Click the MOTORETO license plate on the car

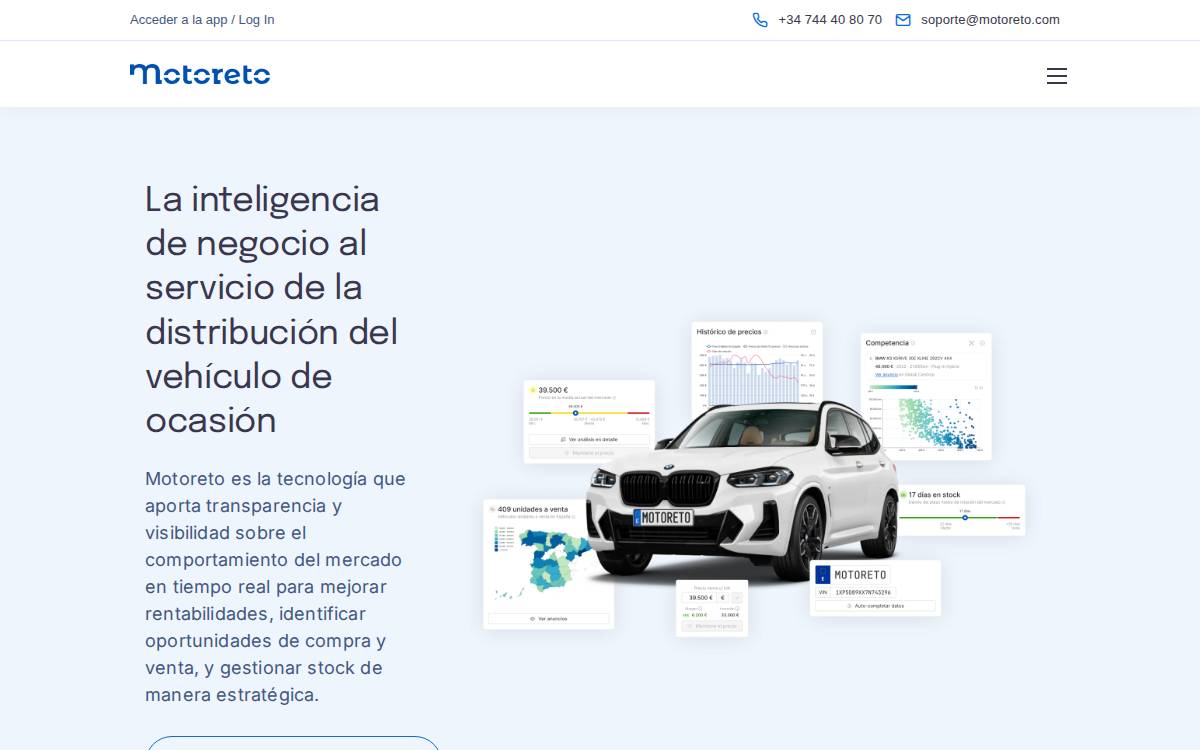663,518
